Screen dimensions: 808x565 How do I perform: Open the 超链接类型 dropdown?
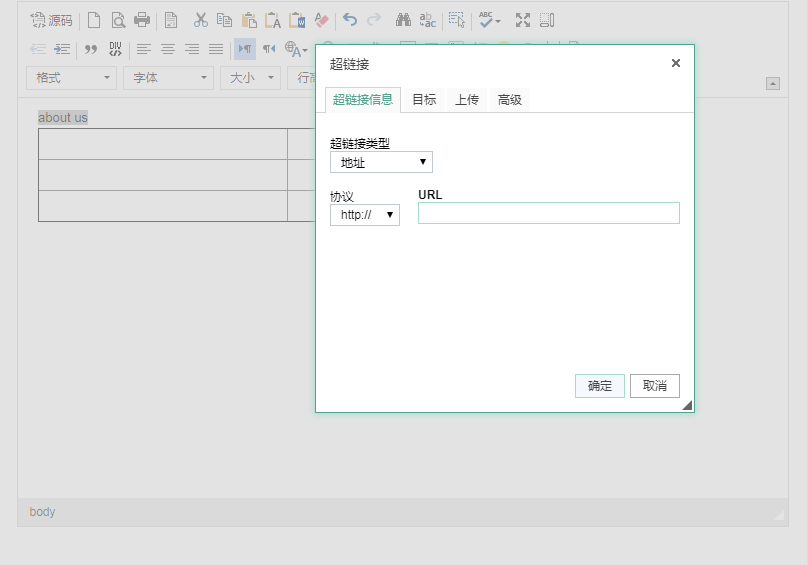381,162
